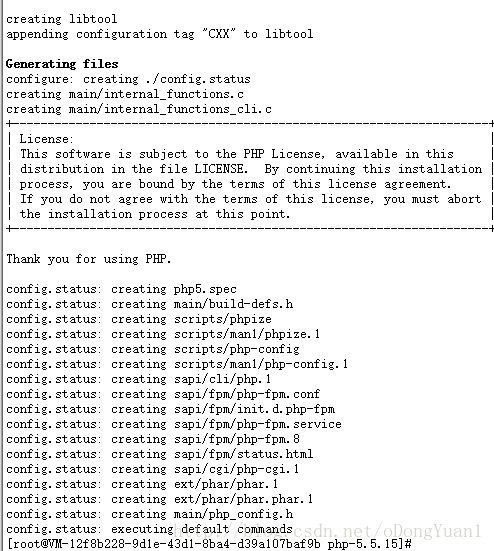
Task: Click the 'creating sapi/fpm/status.html' line
Action: [160, 455]
